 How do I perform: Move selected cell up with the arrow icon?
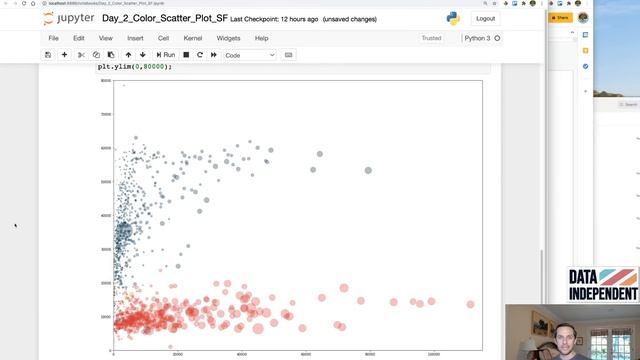[x=128, y=55]
